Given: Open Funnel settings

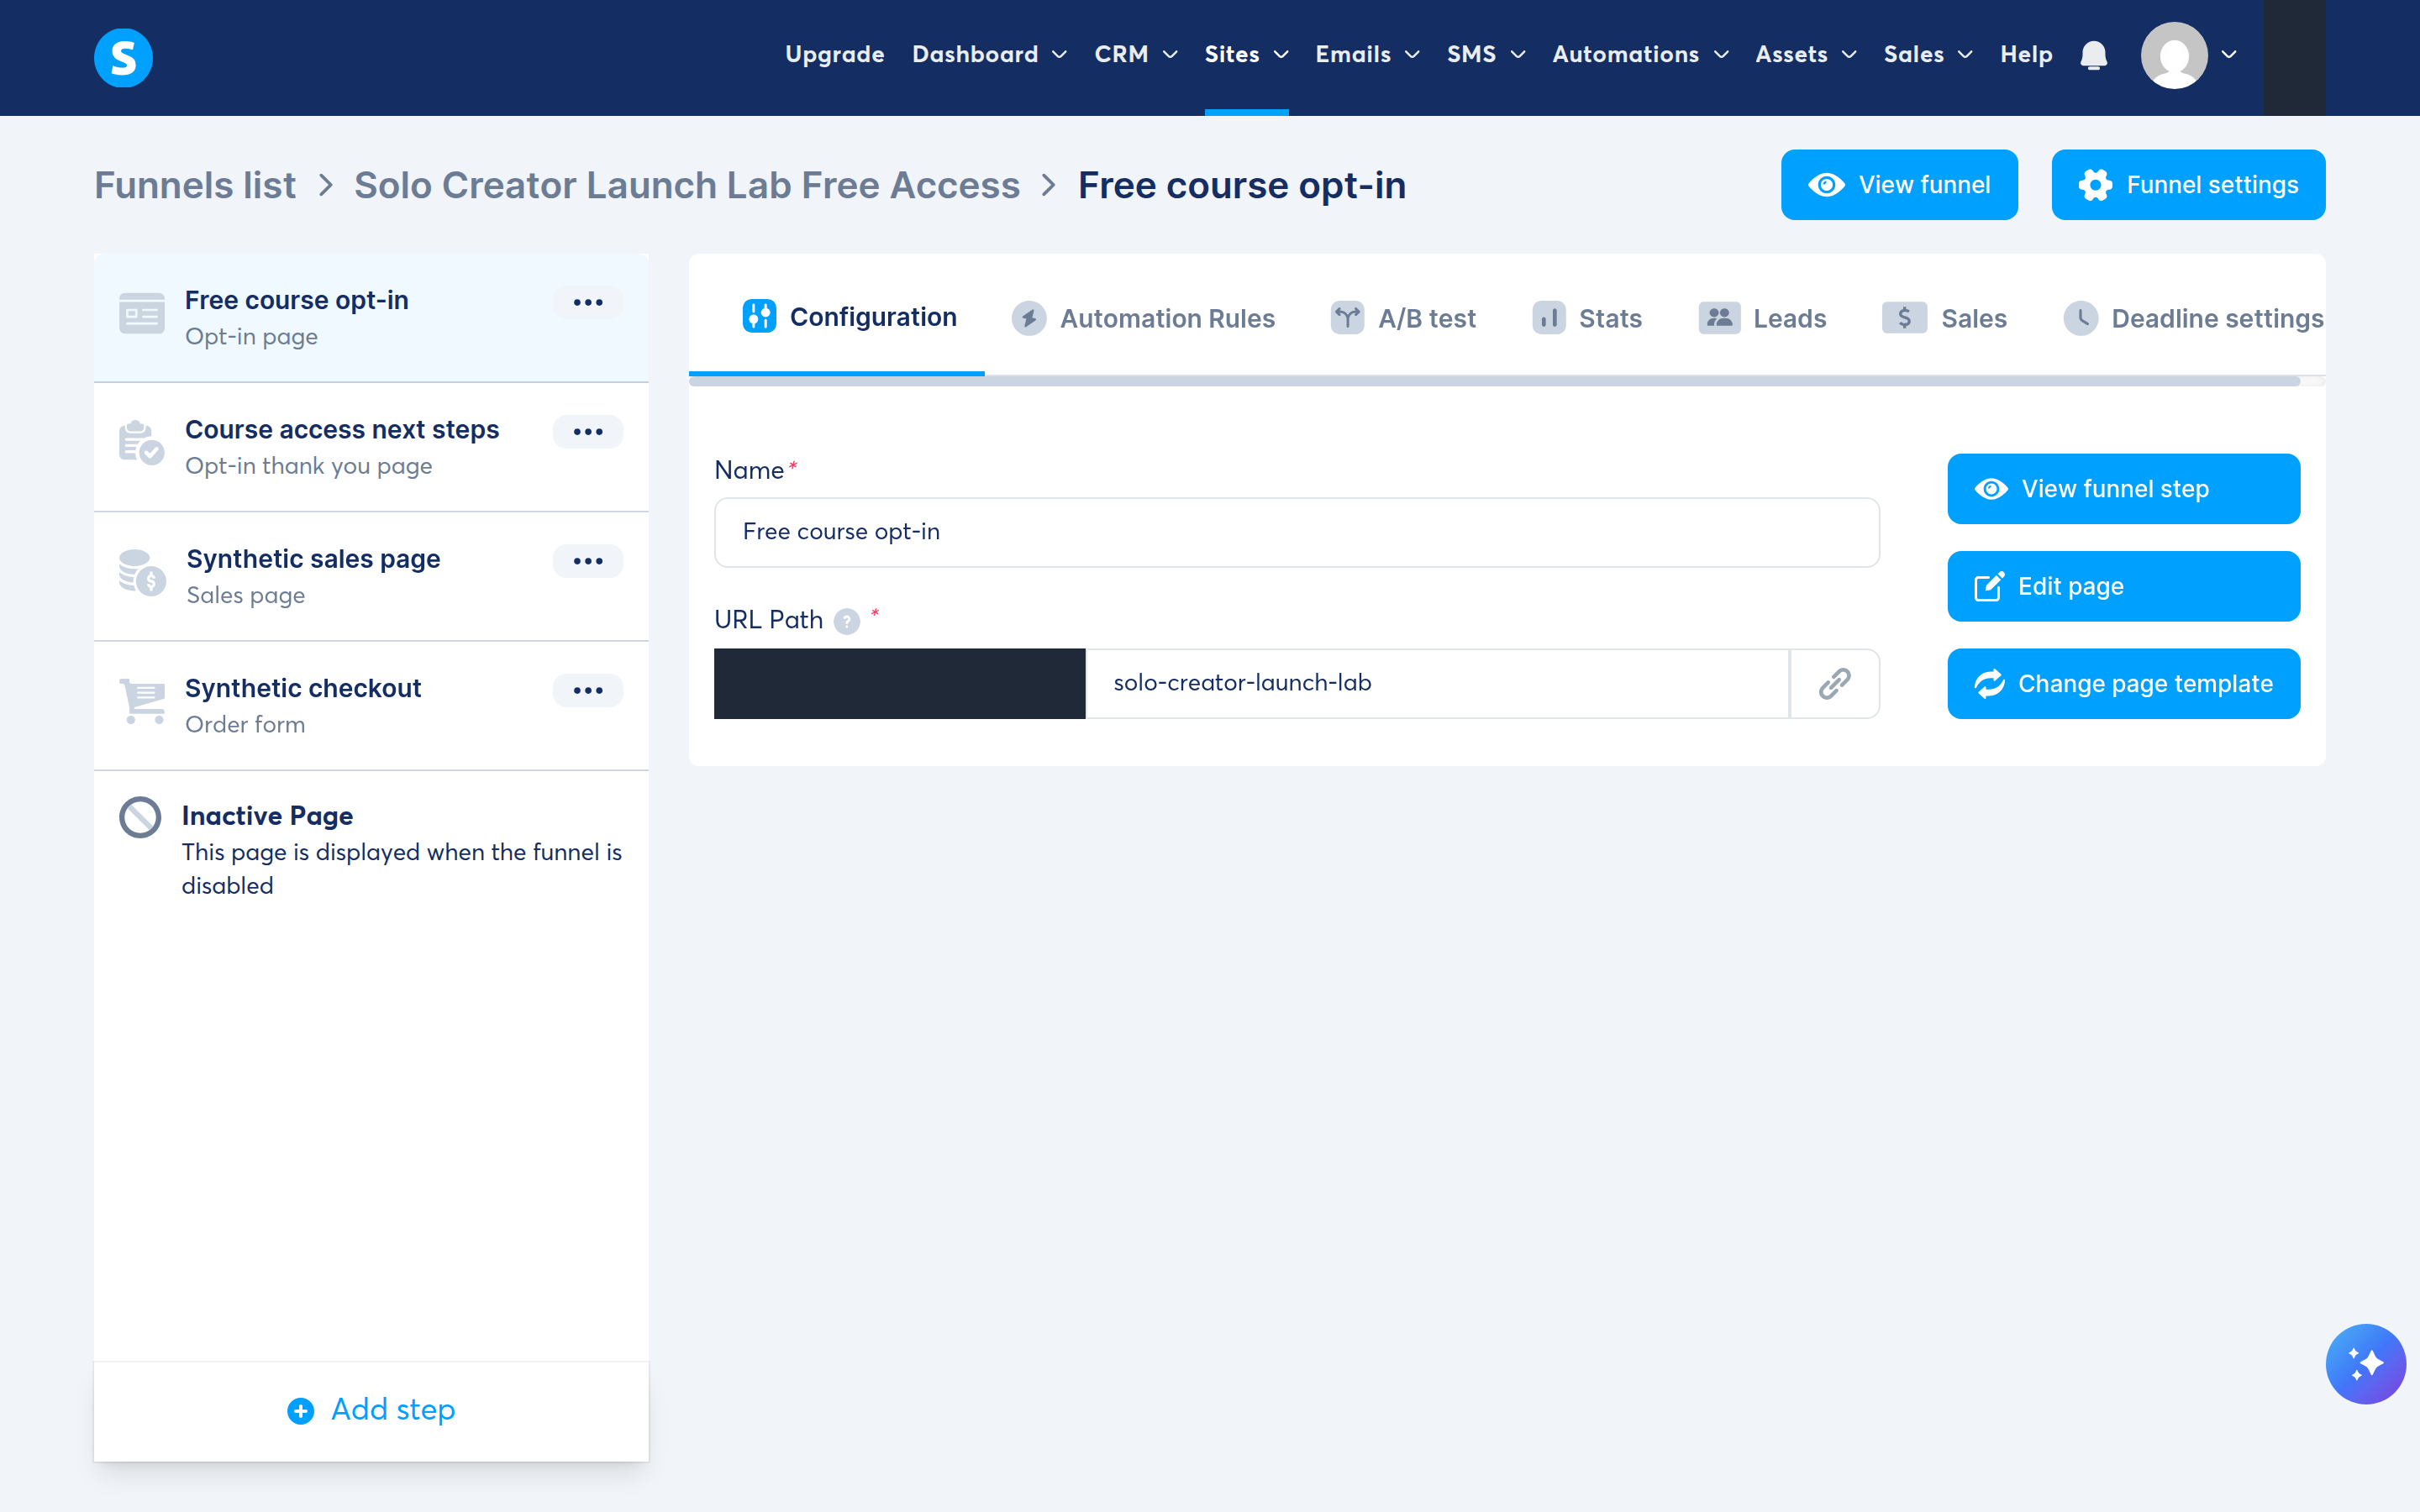Looking at the screenshot, I should tap(2188, 185).
